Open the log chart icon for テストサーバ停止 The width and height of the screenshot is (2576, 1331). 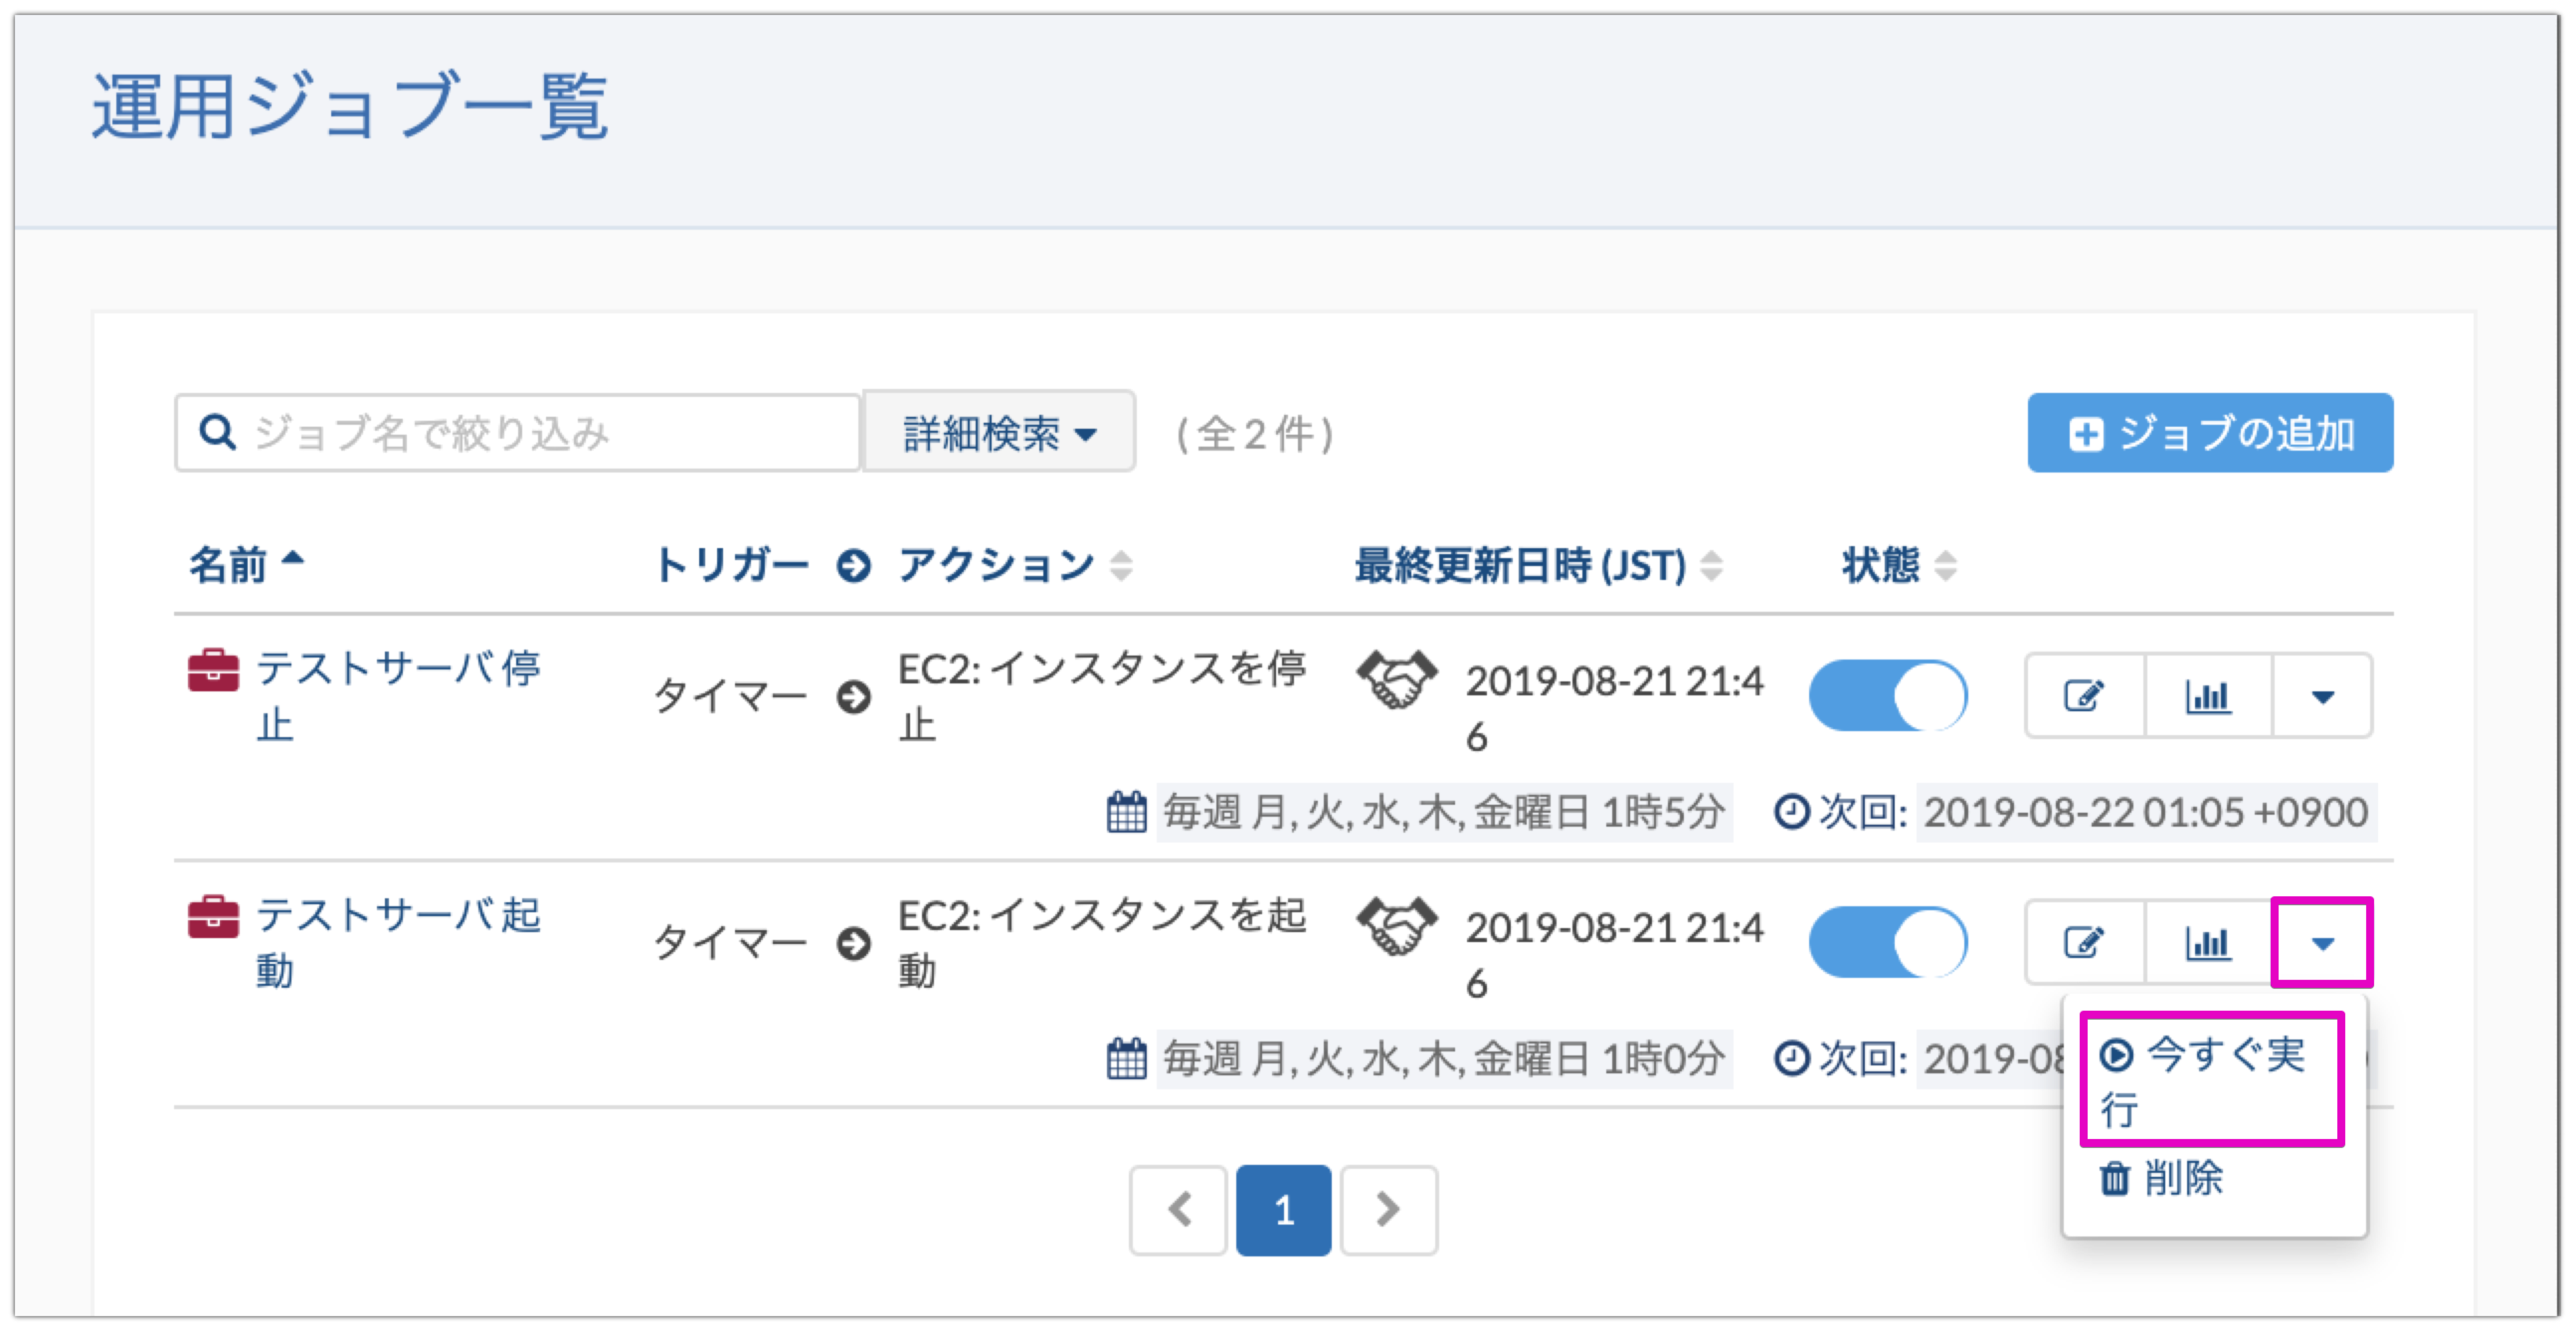click(2208, 696)
